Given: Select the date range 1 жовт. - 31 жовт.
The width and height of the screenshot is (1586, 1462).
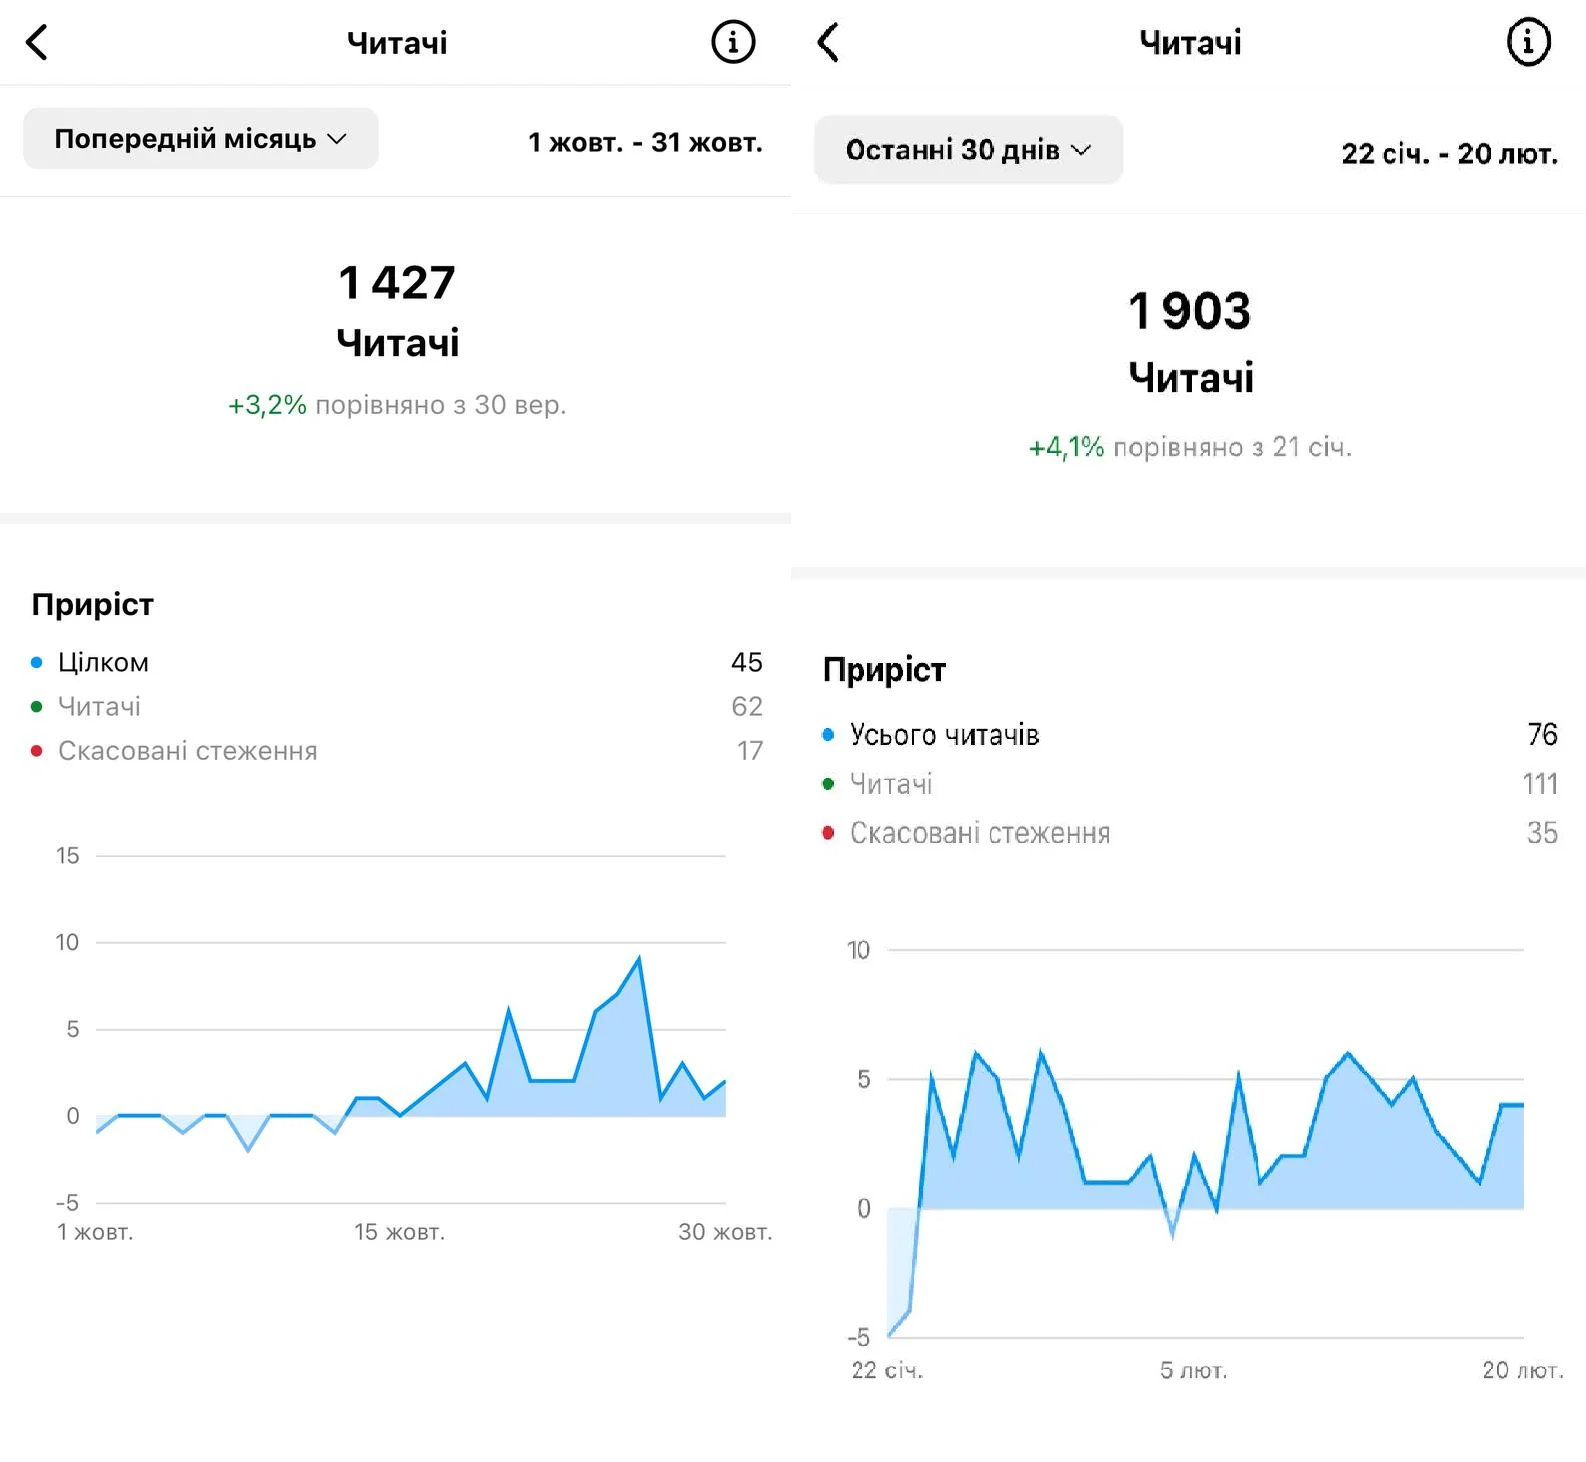Looking at the screenshot, I should (x=645, y=142).
